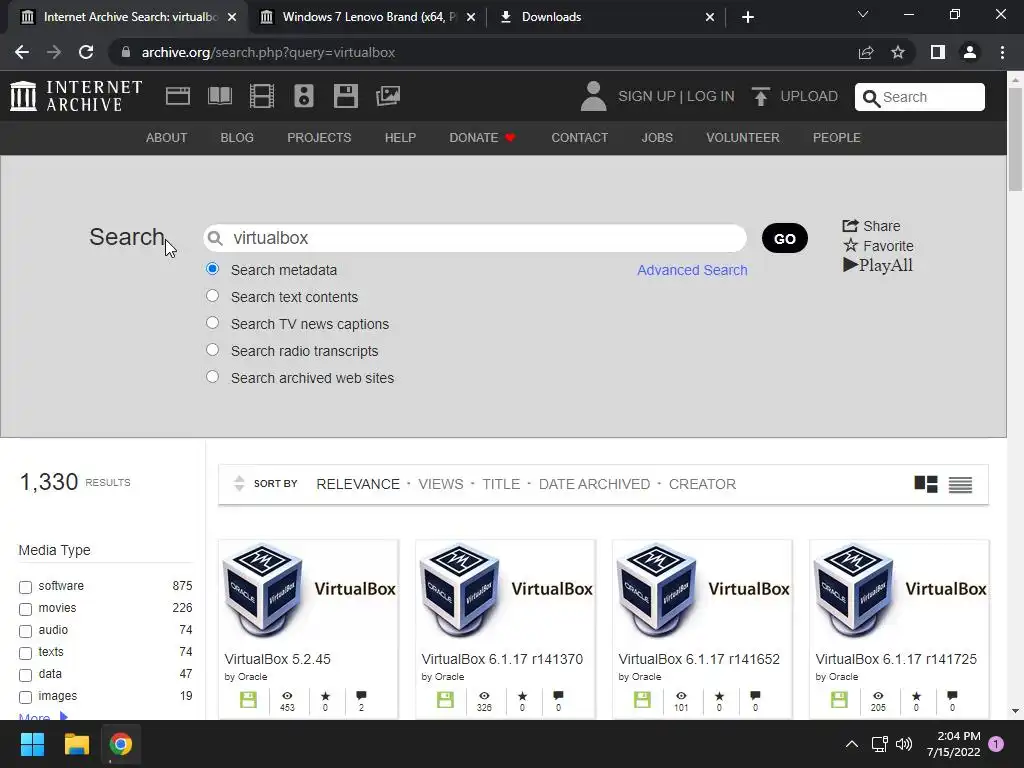Screen dimensions: 1024x768
Task: Open the Video film-strip icon in nav
Action: [262, 96]
